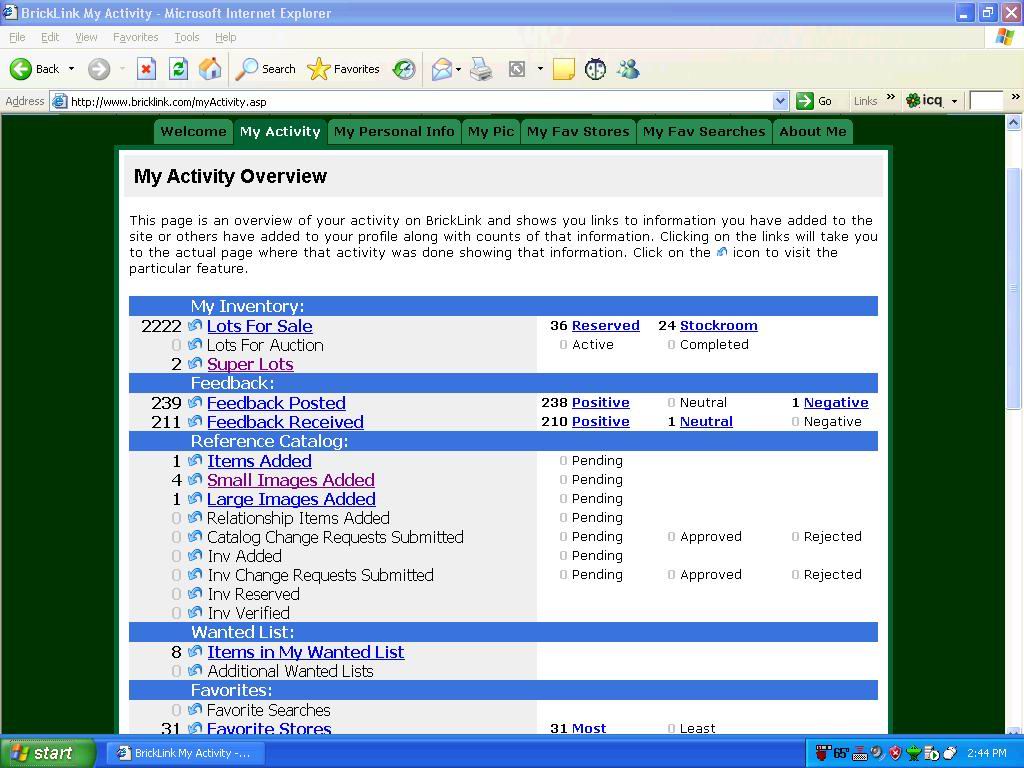Open the Back button history dropdown arrow
The height and width of the screenshot is (768, 1024).
click(x=71, y=69)
